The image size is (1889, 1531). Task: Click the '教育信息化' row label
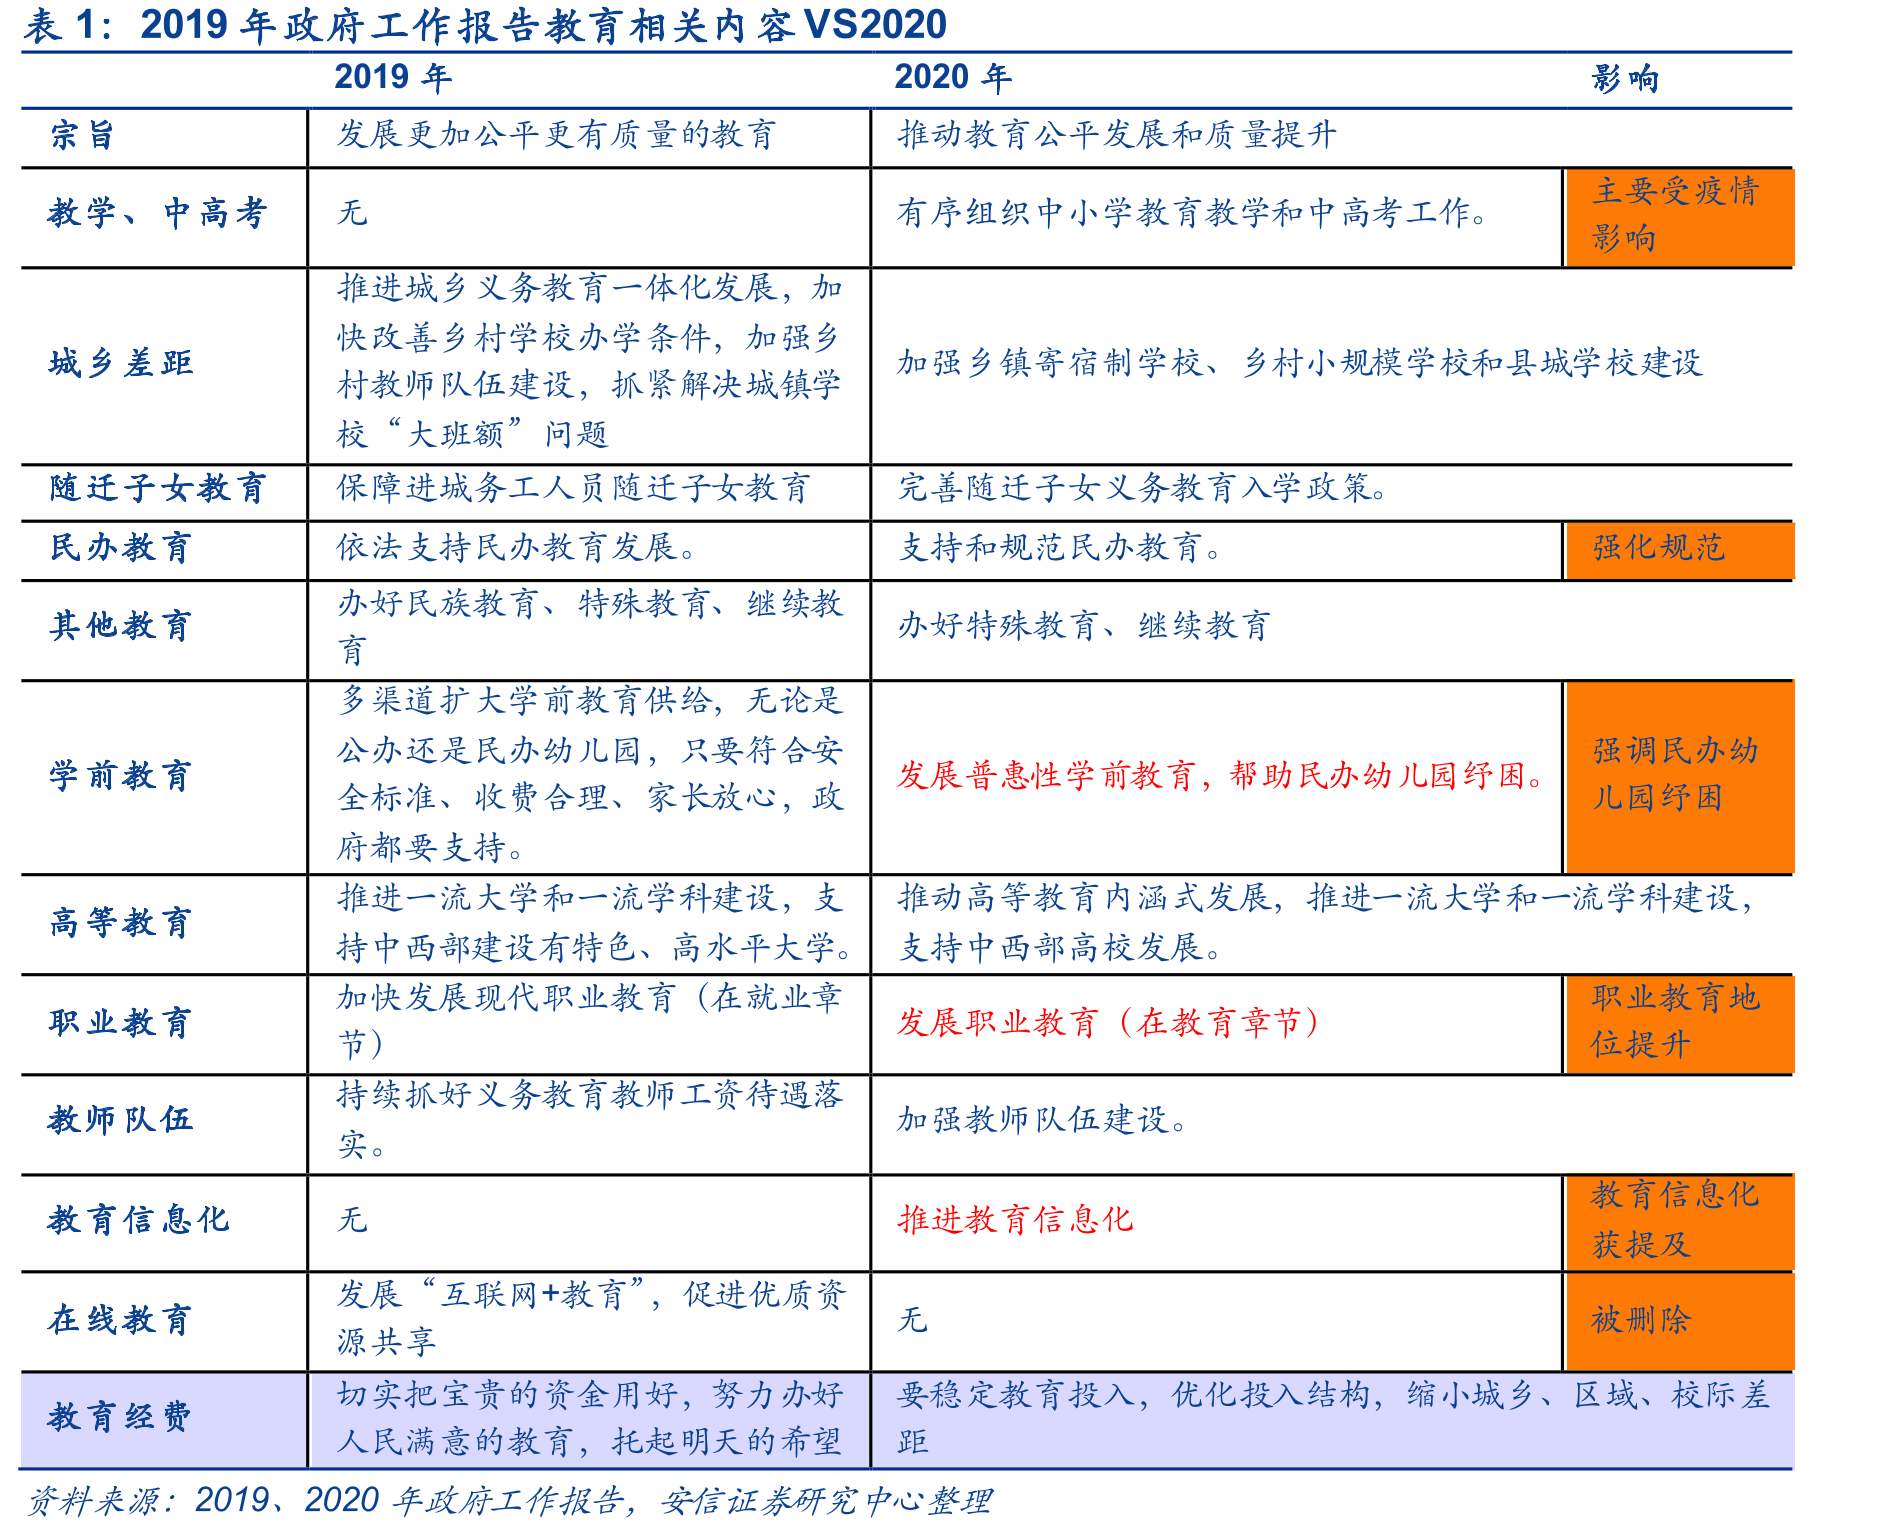[139, 1220]
